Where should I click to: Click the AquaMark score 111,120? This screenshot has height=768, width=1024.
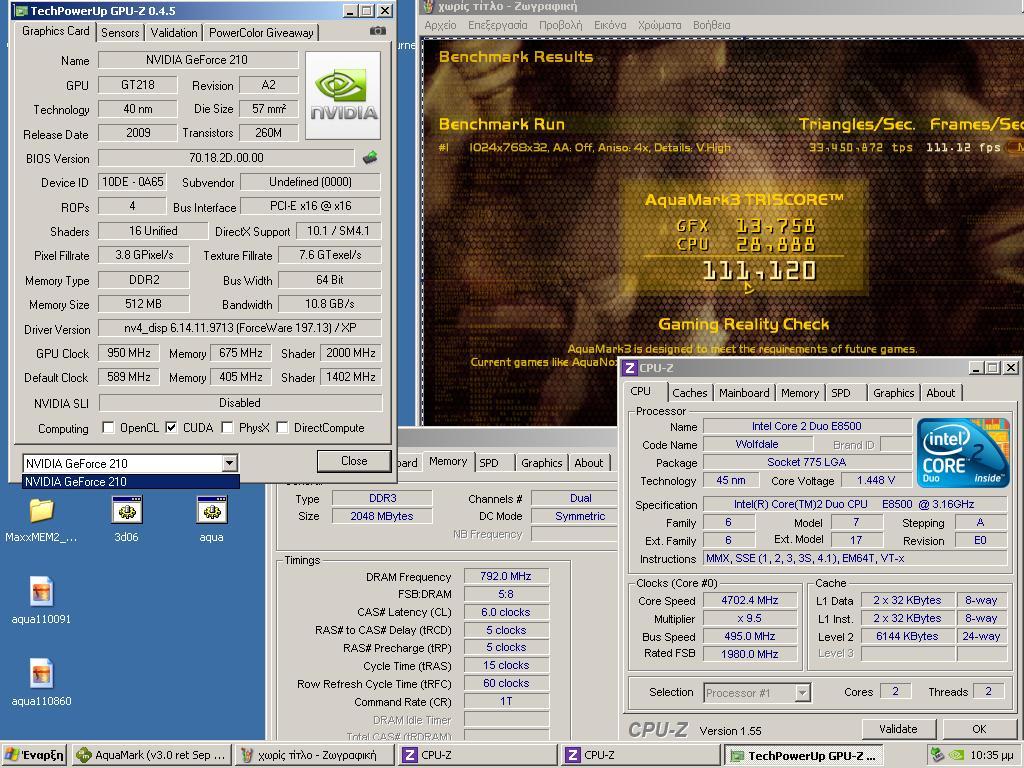pyautogui.click(x=759, y=270)
